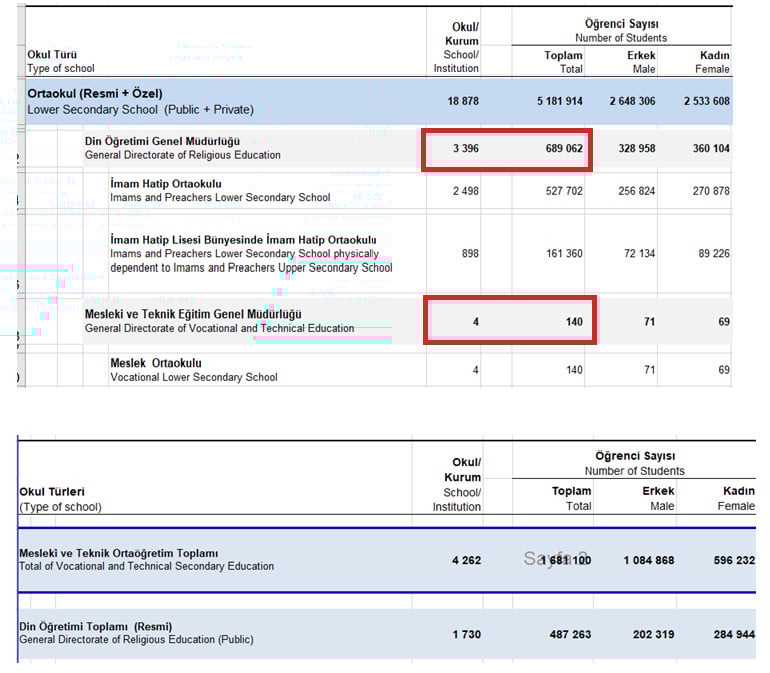Screen dimensions: 770x673
Task: Click the highlighted total 689 062
Action: 563,149
